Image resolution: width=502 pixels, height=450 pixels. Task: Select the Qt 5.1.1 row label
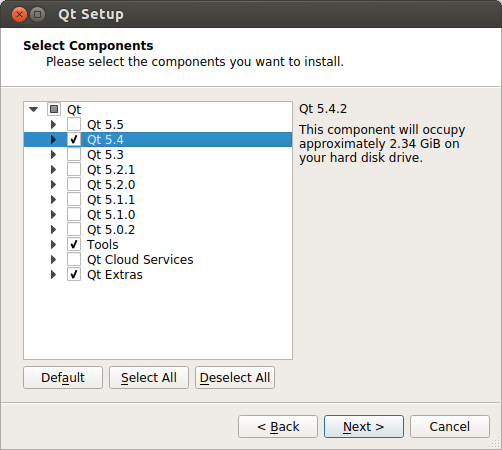111,200
